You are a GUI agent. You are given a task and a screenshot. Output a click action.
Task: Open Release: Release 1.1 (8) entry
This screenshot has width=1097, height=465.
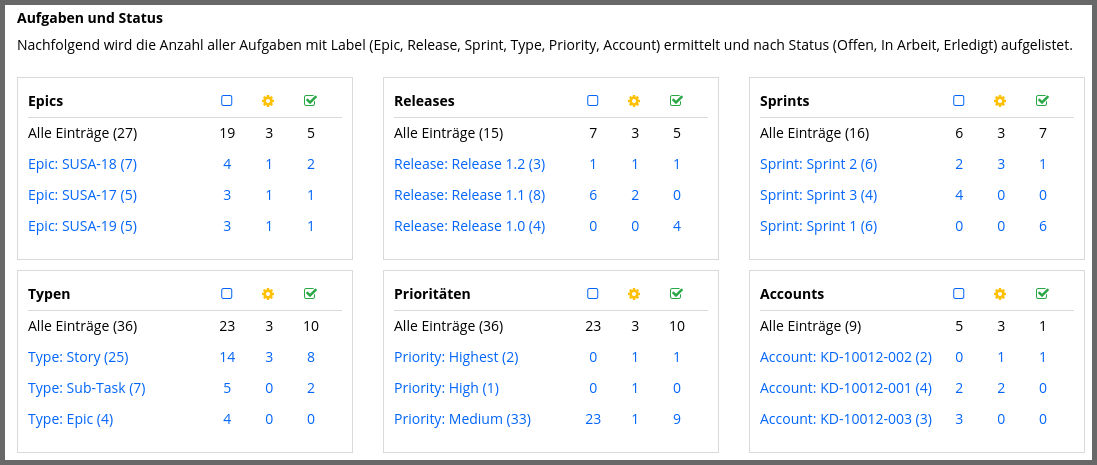(469, 195)
